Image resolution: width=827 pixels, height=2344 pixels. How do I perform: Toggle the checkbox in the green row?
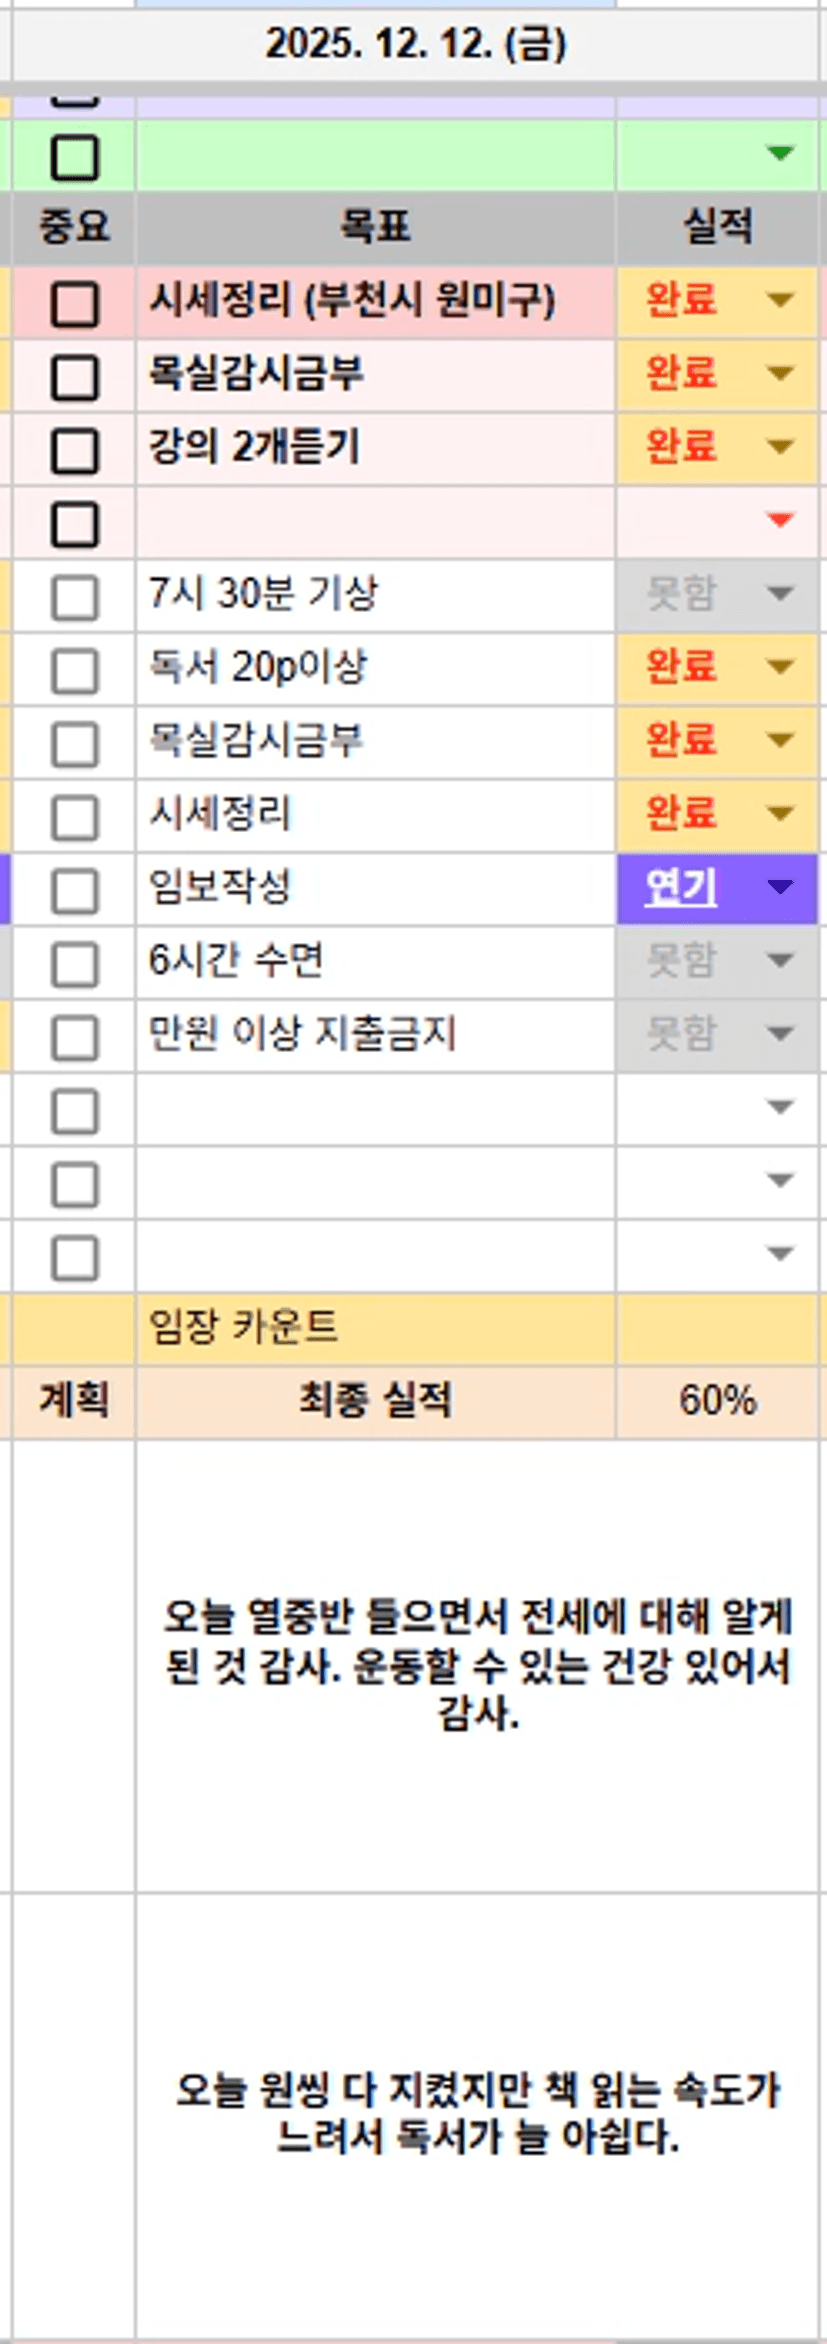[74, 157]
